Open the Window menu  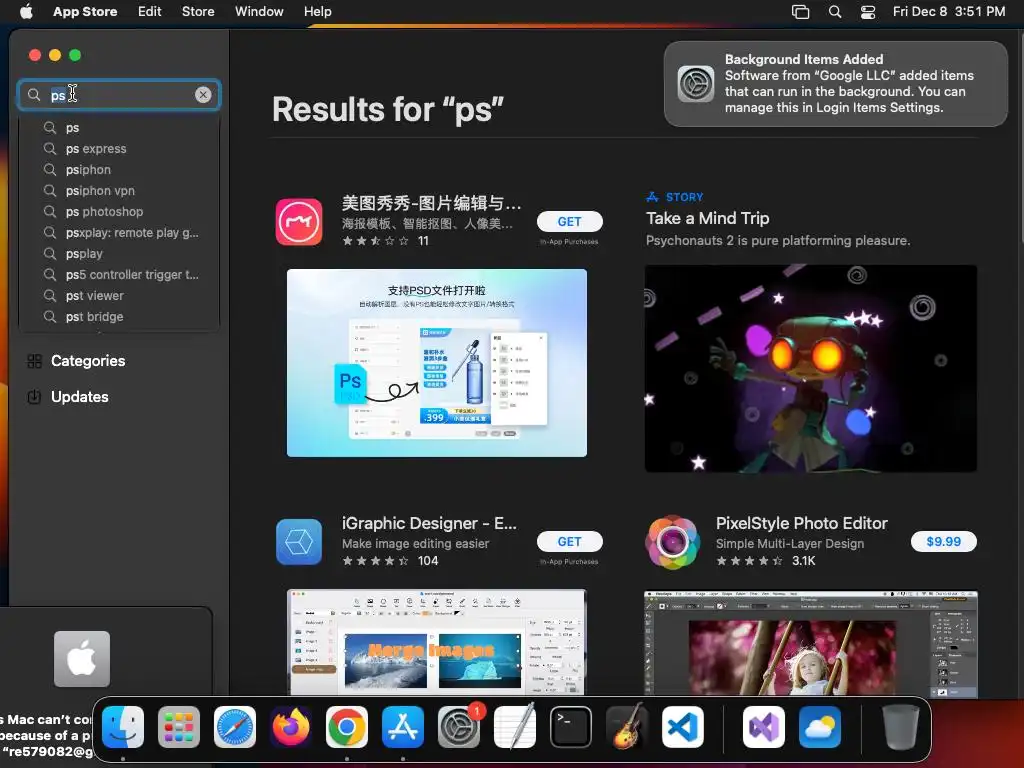coord(259,11)
